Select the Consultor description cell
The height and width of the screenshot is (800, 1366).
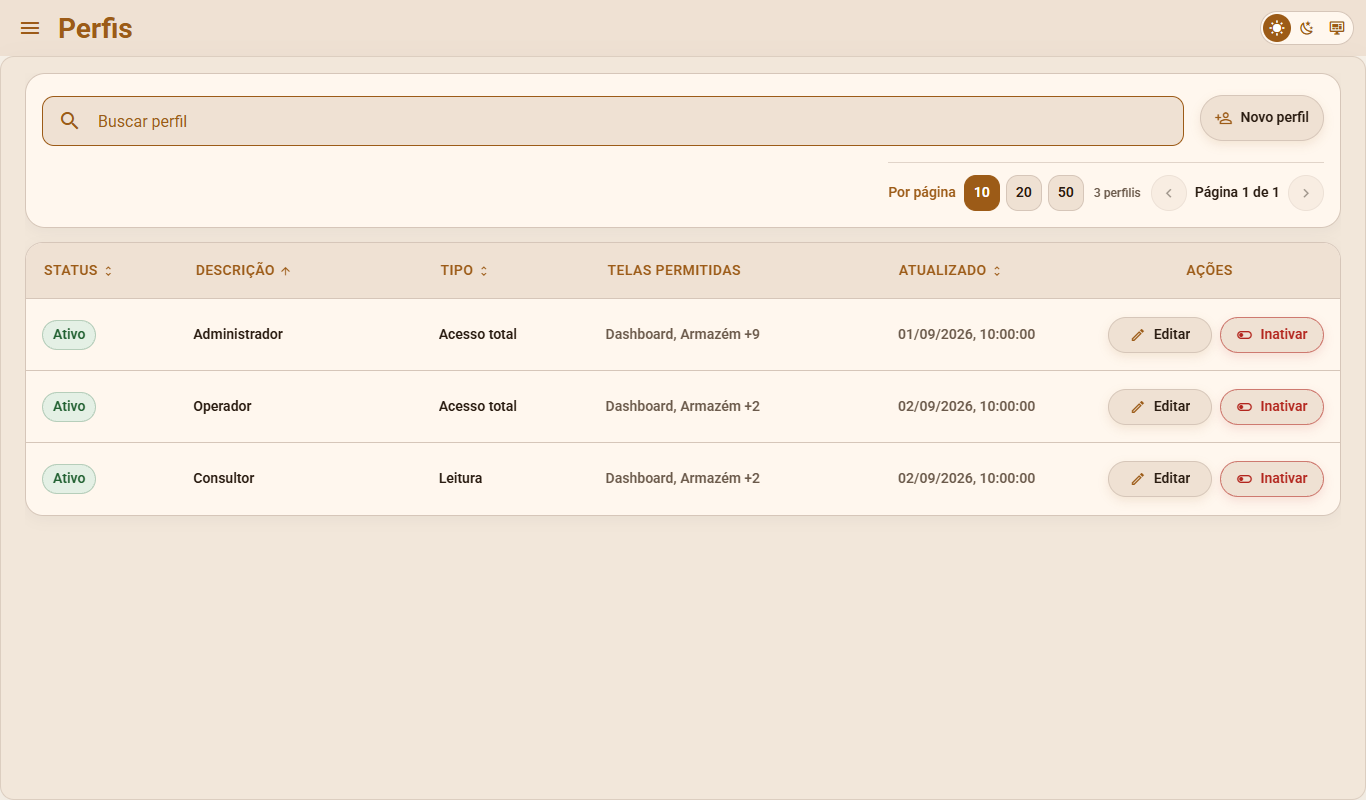[x=224, y=479]
